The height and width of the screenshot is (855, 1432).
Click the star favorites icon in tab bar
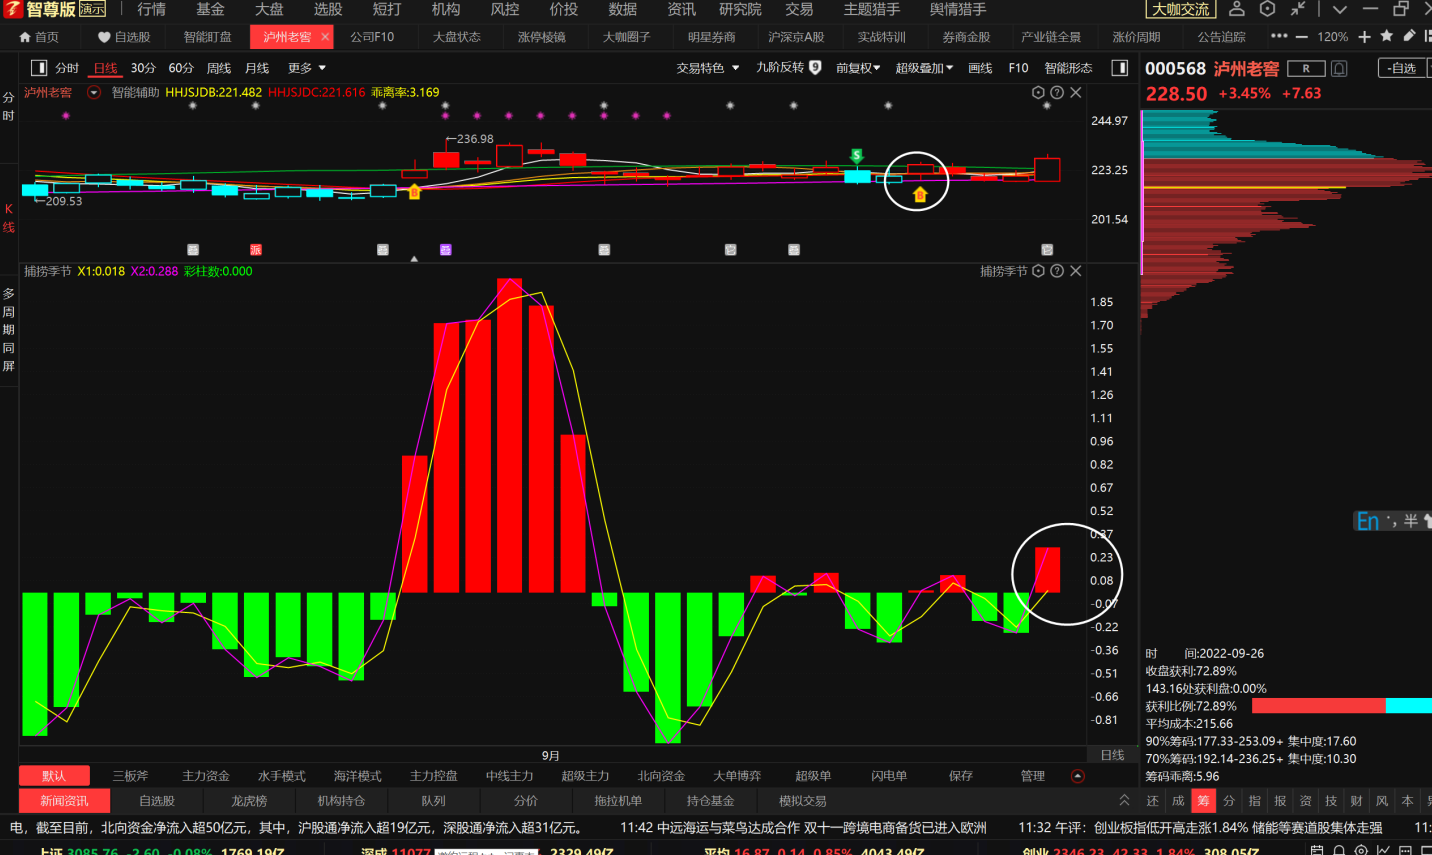click(x=1386, y=36)
